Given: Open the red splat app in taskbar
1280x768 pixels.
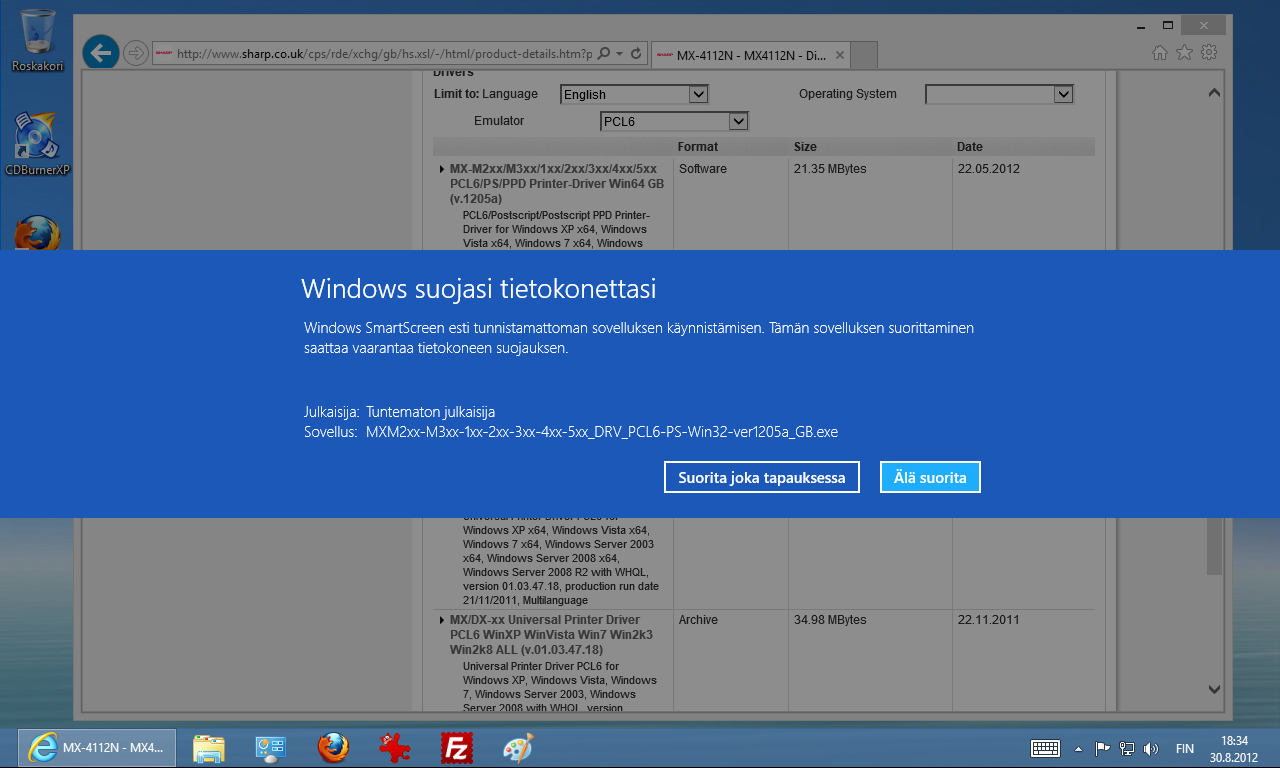Looking at the screenshot, I should click(395, 747).
